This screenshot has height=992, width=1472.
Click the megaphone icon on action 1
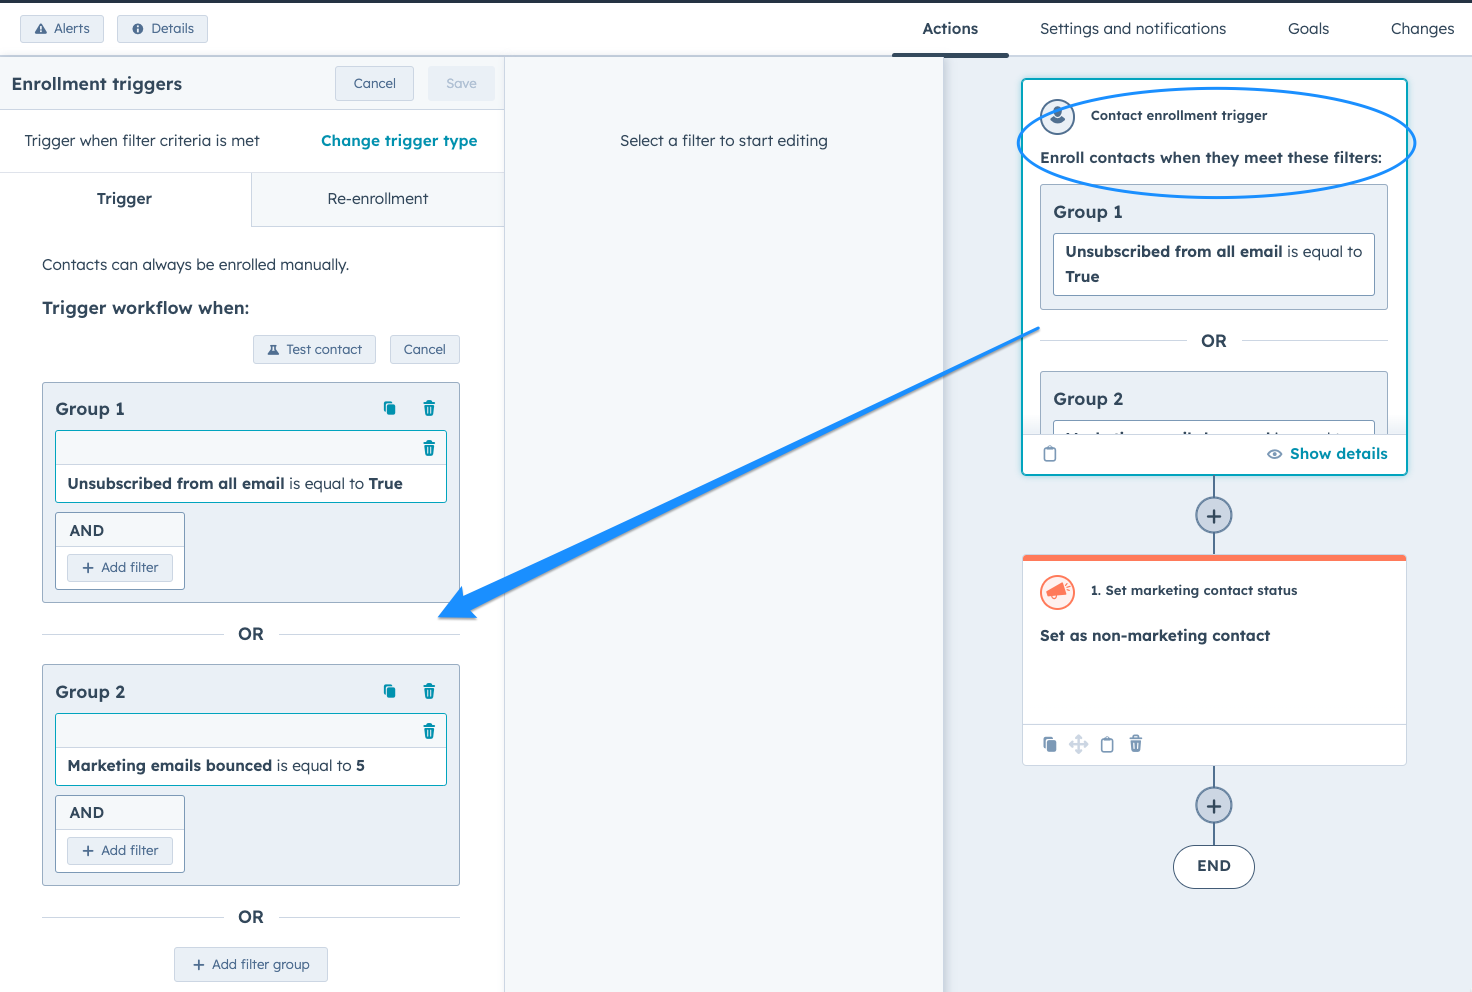pos(1057,592)
